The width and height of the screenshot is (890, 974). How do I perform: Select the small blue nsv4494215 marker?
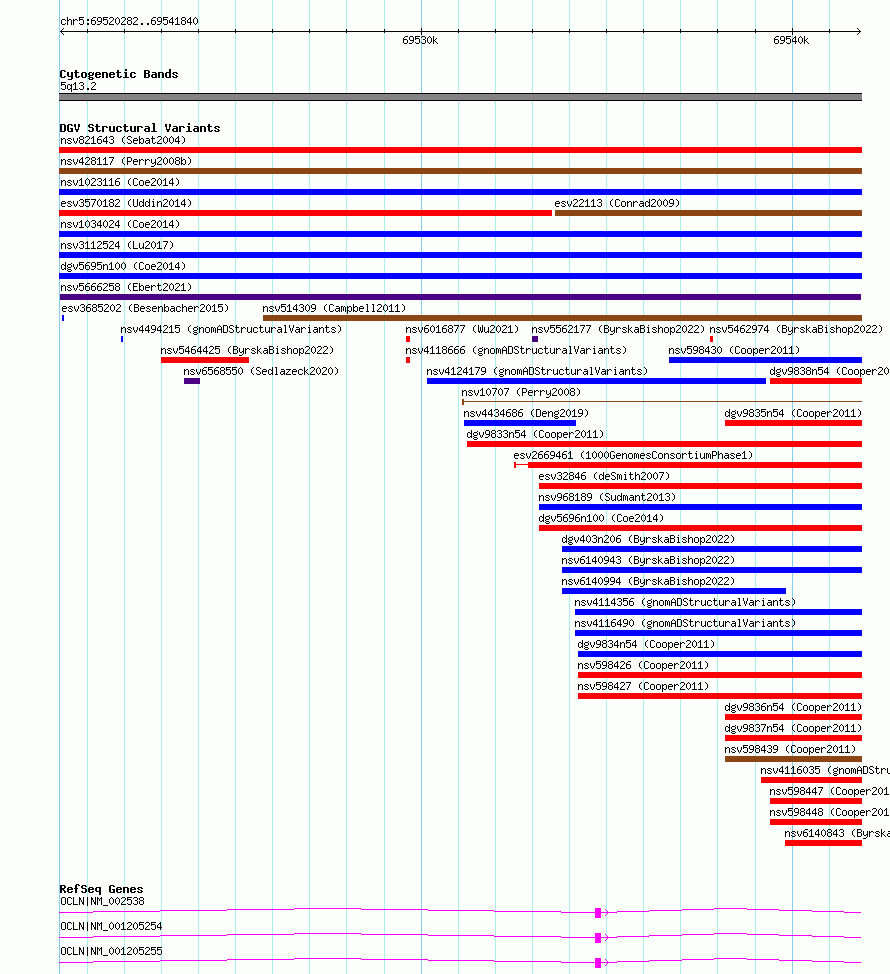point(122,339)
